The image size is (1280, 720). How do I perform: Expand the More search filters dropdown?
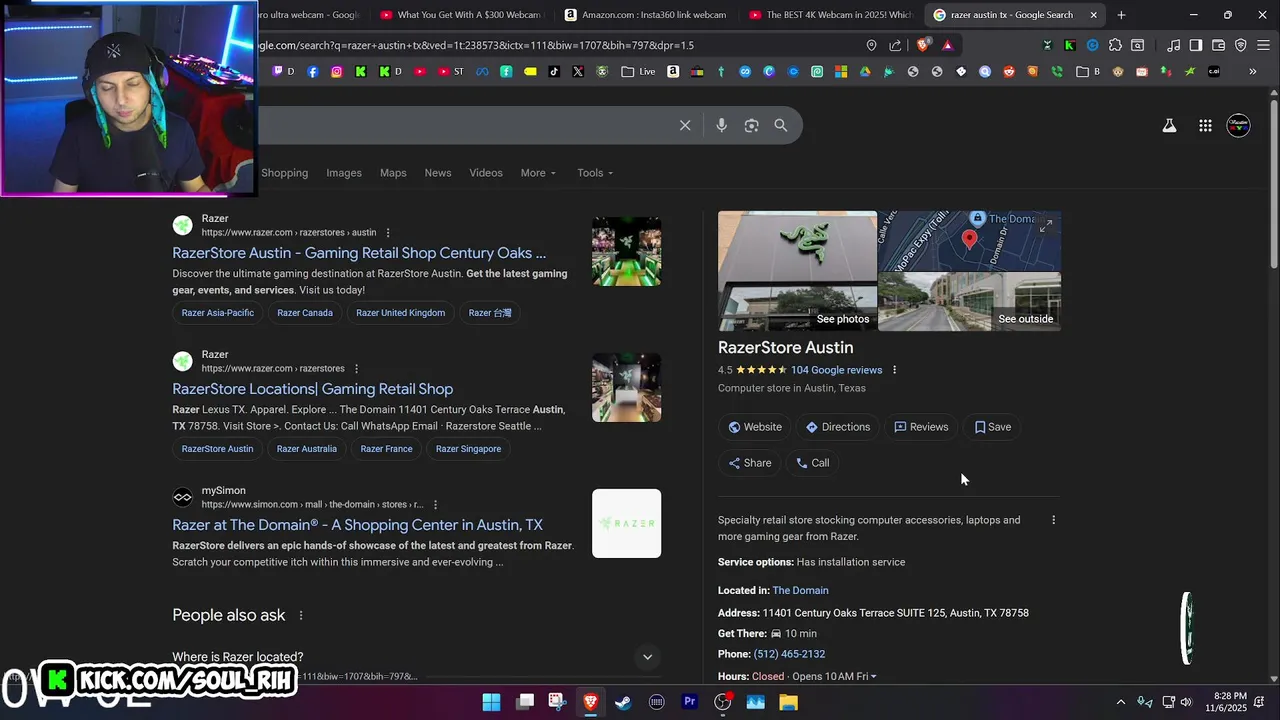point(538,173)
